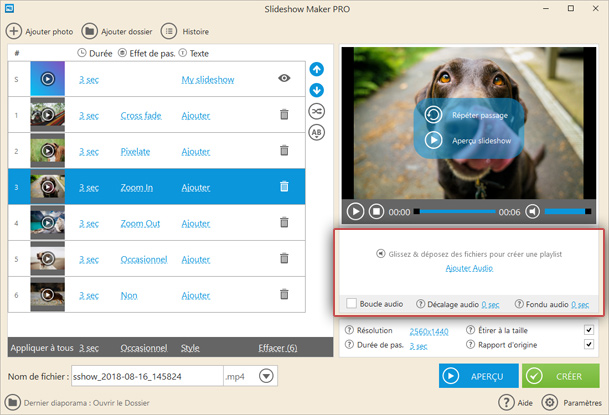
Task: Delete slide 1 using its trash icon
Action: [x=284, y=115]
